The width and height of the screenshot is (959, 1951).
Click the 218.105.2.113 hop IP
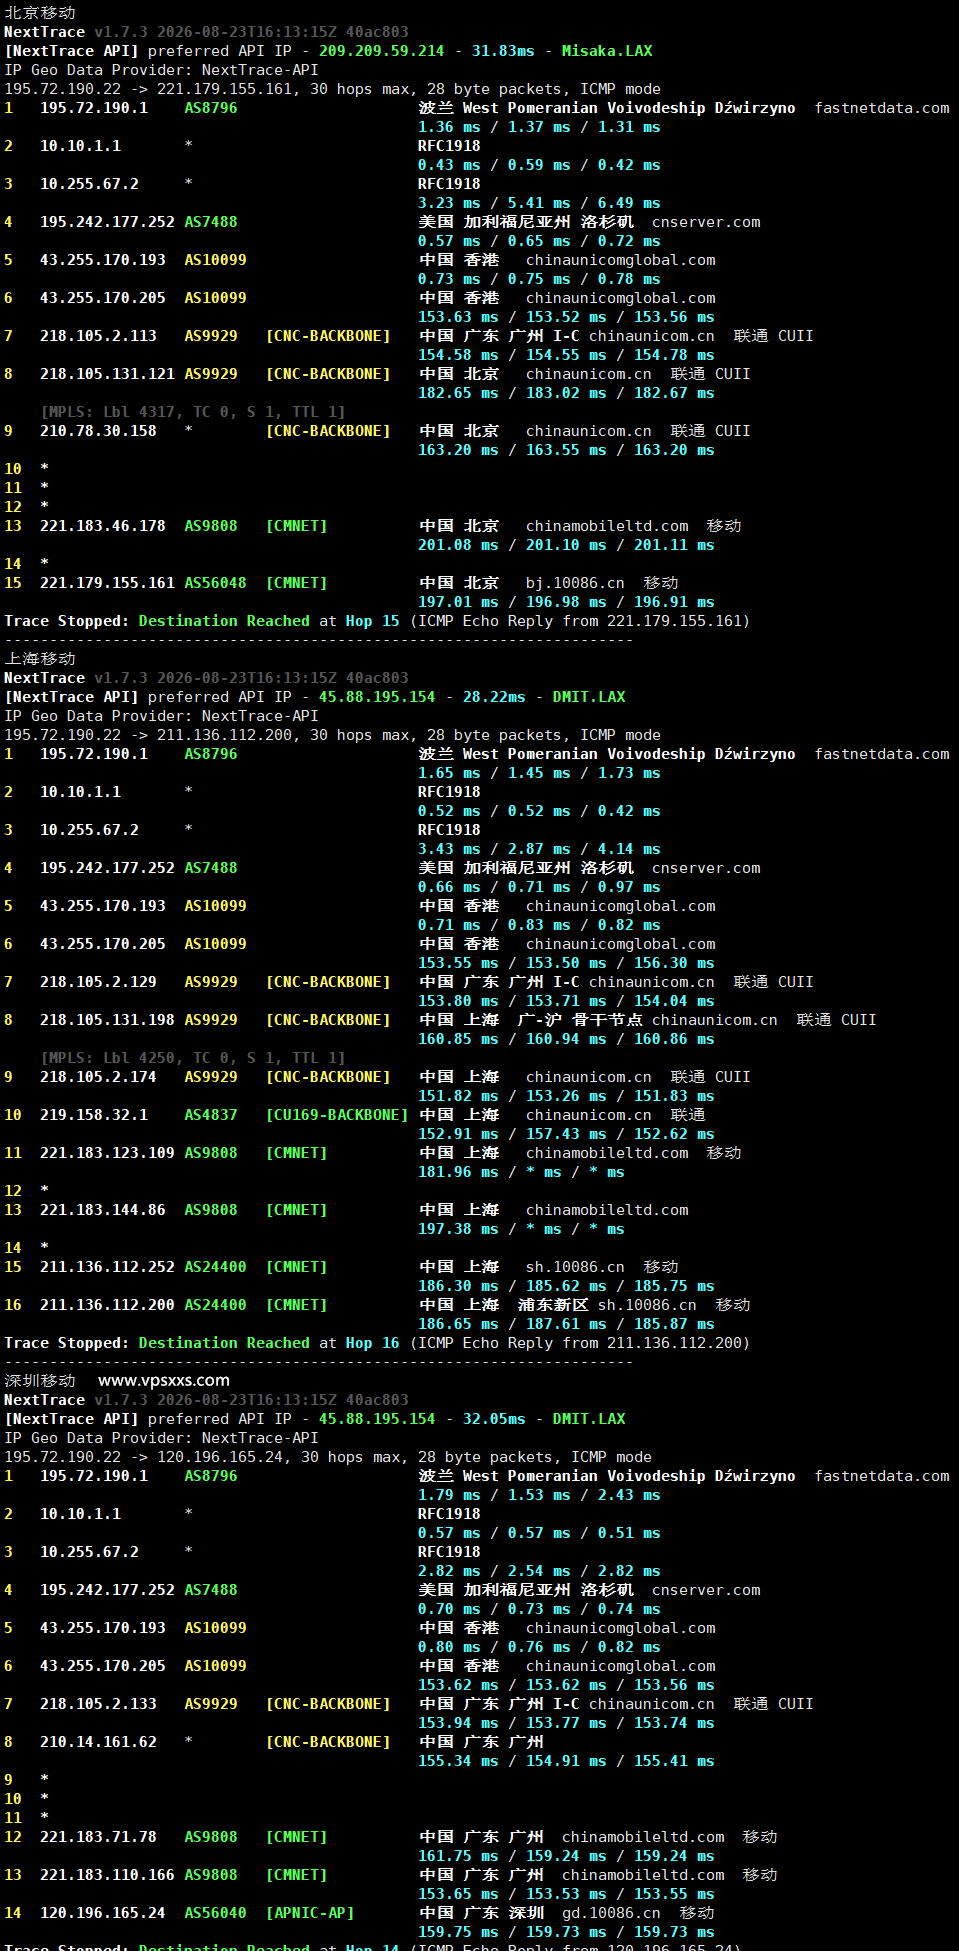click(98, 336)
